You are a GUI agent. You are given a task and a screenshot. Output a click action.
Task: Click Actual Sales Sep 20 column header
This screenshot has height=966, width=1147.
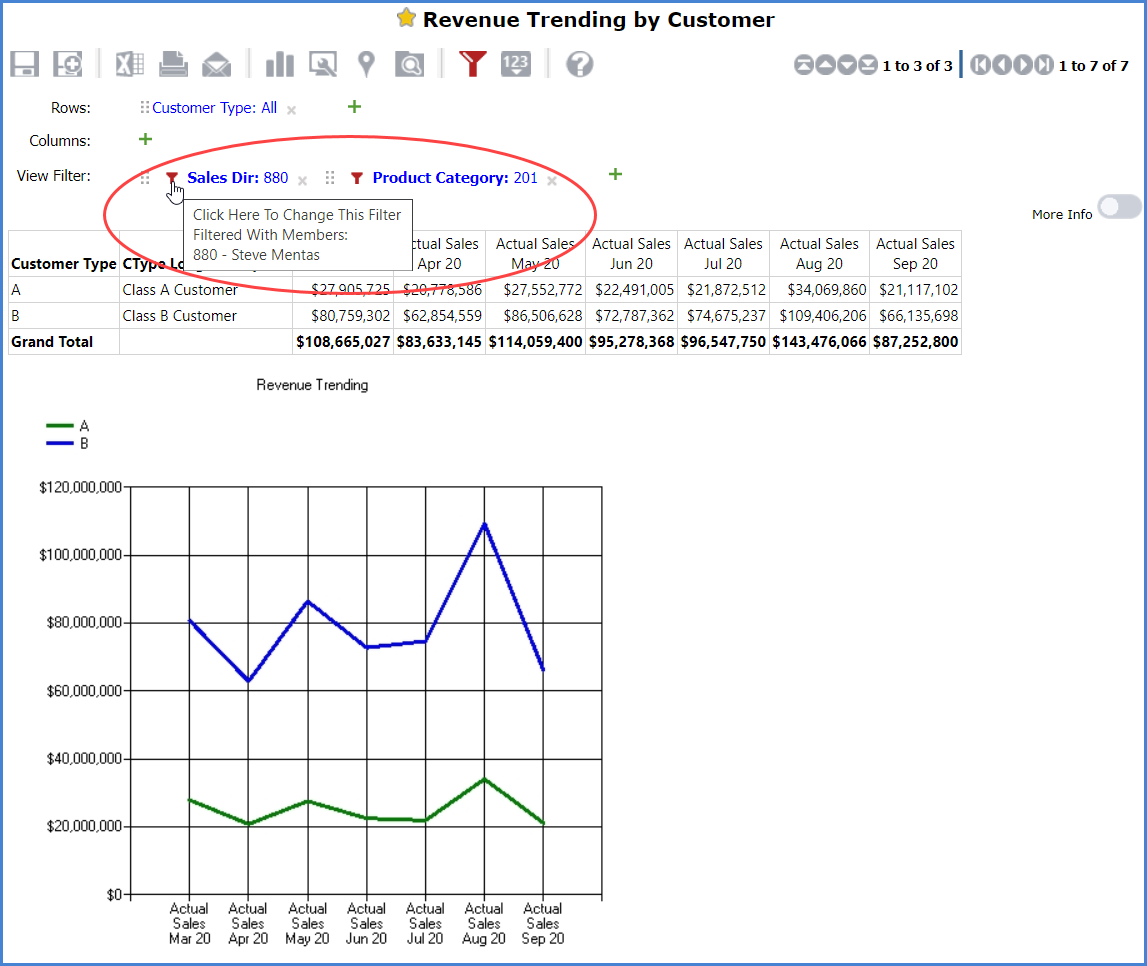coord(915,254)
